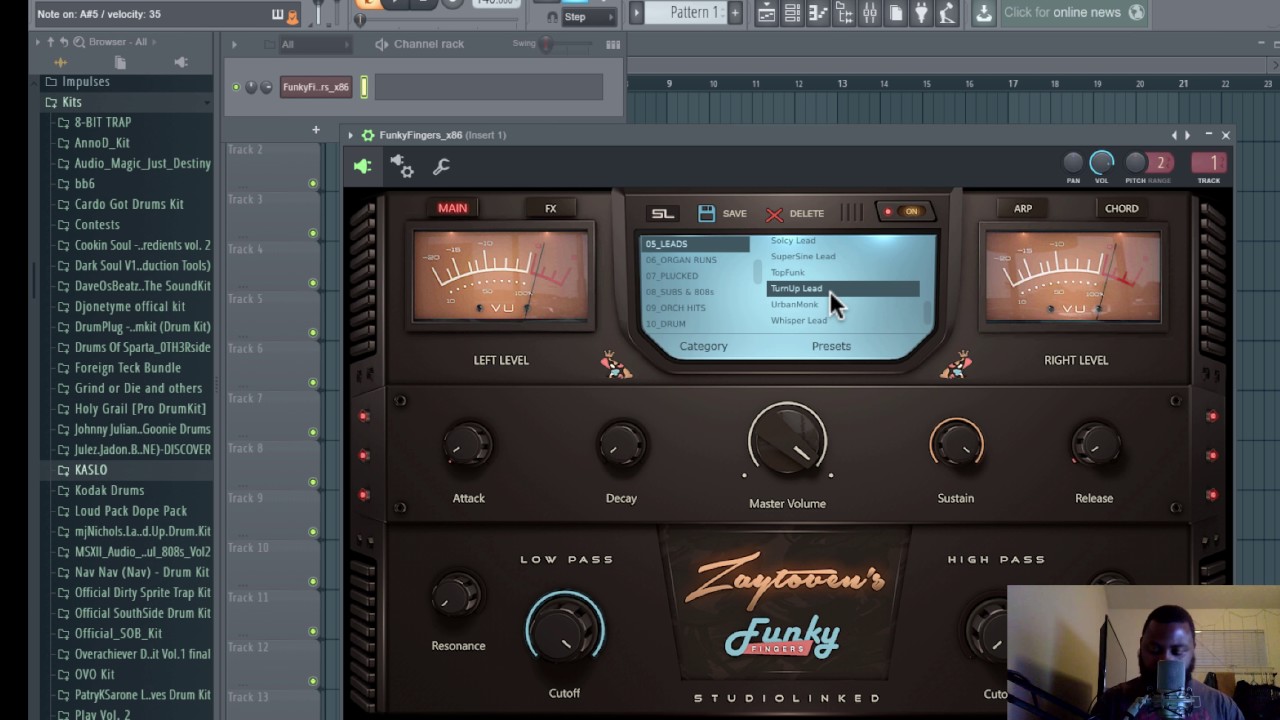Screen dimensions: 1280x720
Task: Toggle the headphone metronome icon beside Step
Action: pos(552,17)
